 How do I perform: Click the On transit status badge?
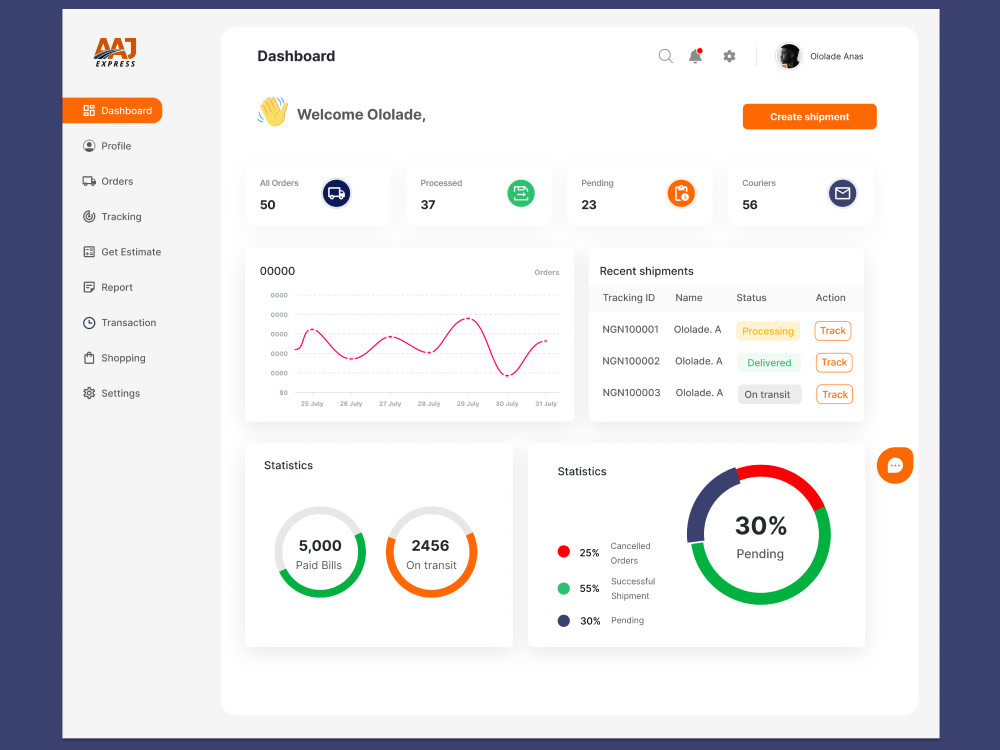(769, 394)
